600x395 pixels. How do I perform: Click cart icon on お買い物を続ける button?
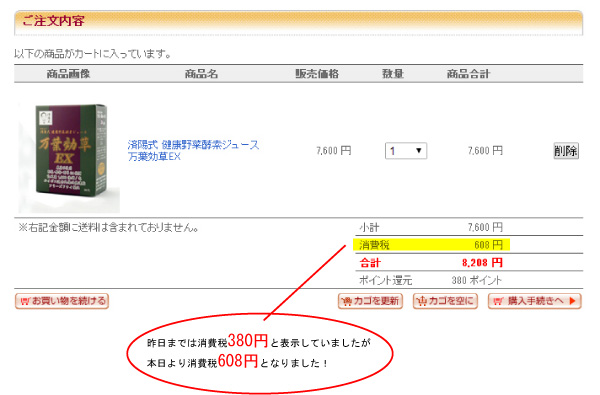coord(25,301)
